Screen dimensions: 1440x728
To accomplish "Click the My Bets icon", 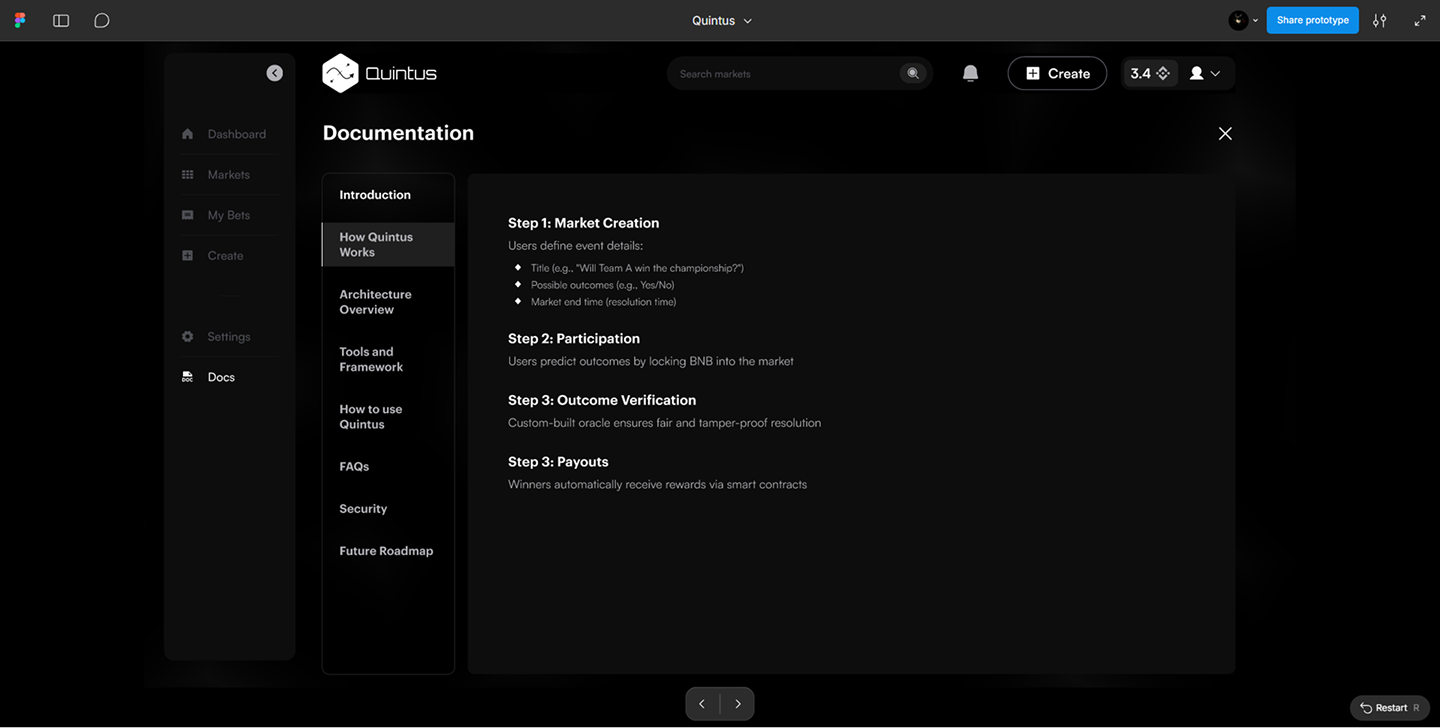I will tap(187, 215).
